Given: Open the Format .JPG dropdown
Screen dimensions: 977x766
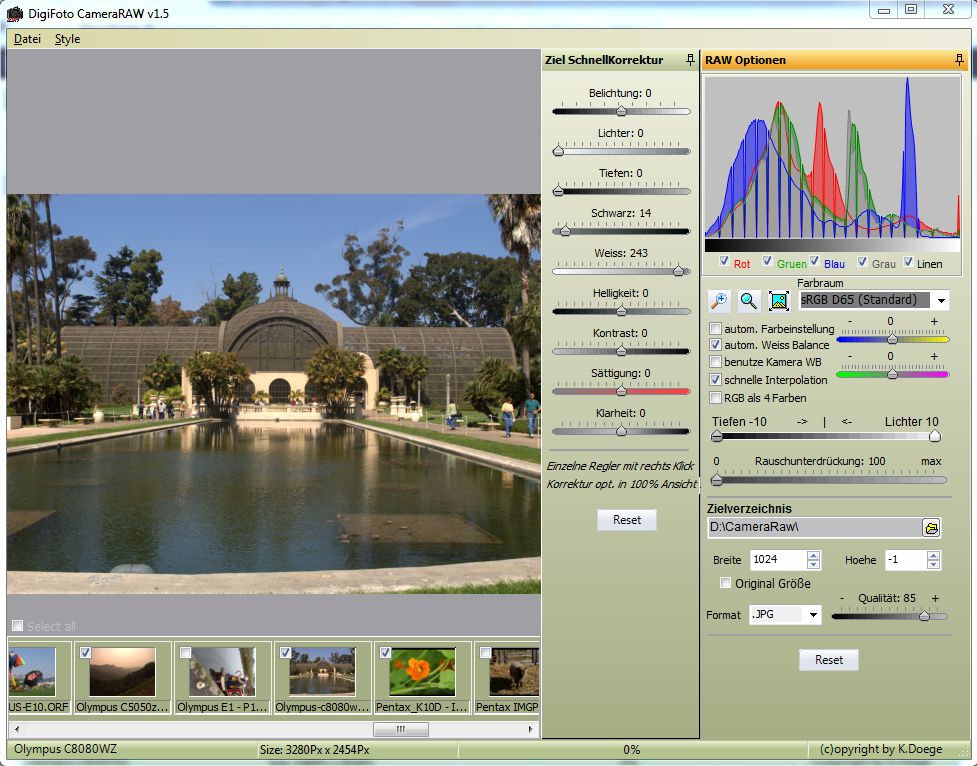Looking at the screenshot, I should point(813,615).
